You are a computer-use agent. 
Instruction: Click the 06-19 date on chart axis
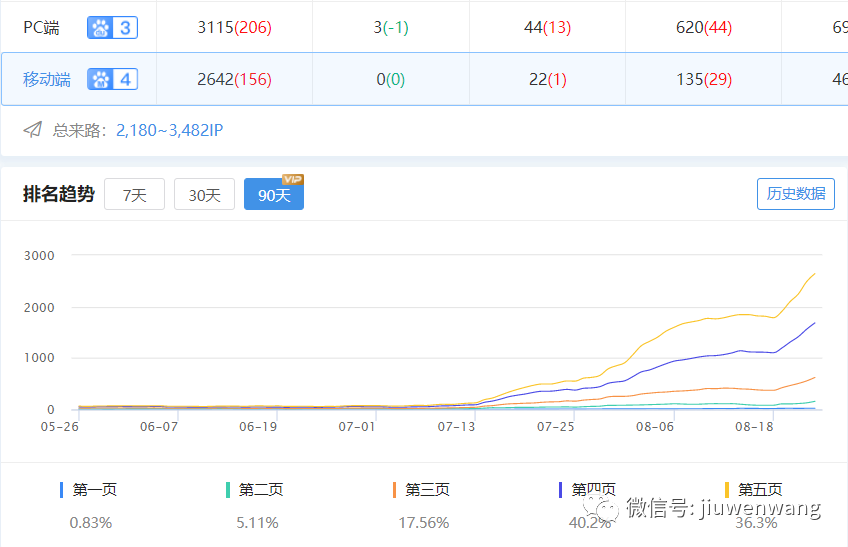(x=258, y=427)
